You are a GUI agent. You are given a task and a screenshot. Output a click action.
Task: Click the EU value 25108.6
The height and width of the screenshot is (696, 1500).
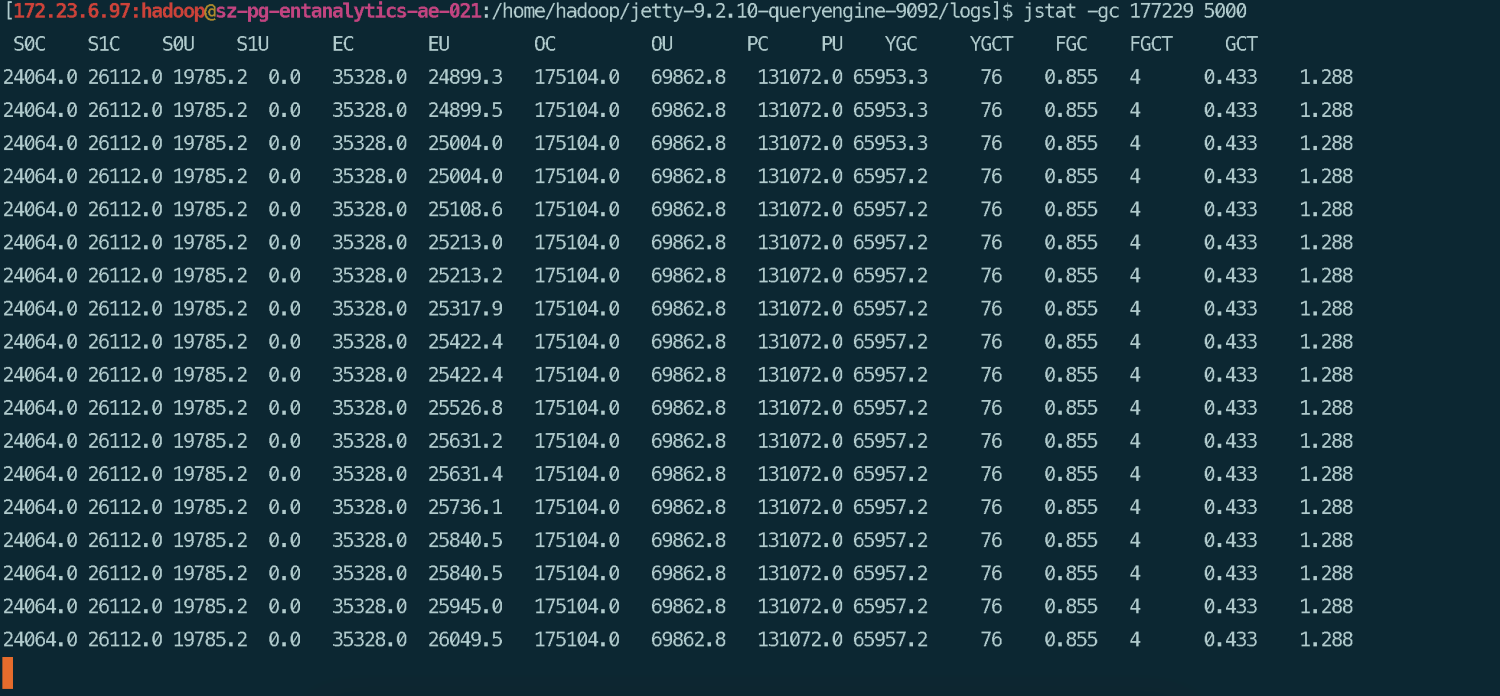point(465,209)
